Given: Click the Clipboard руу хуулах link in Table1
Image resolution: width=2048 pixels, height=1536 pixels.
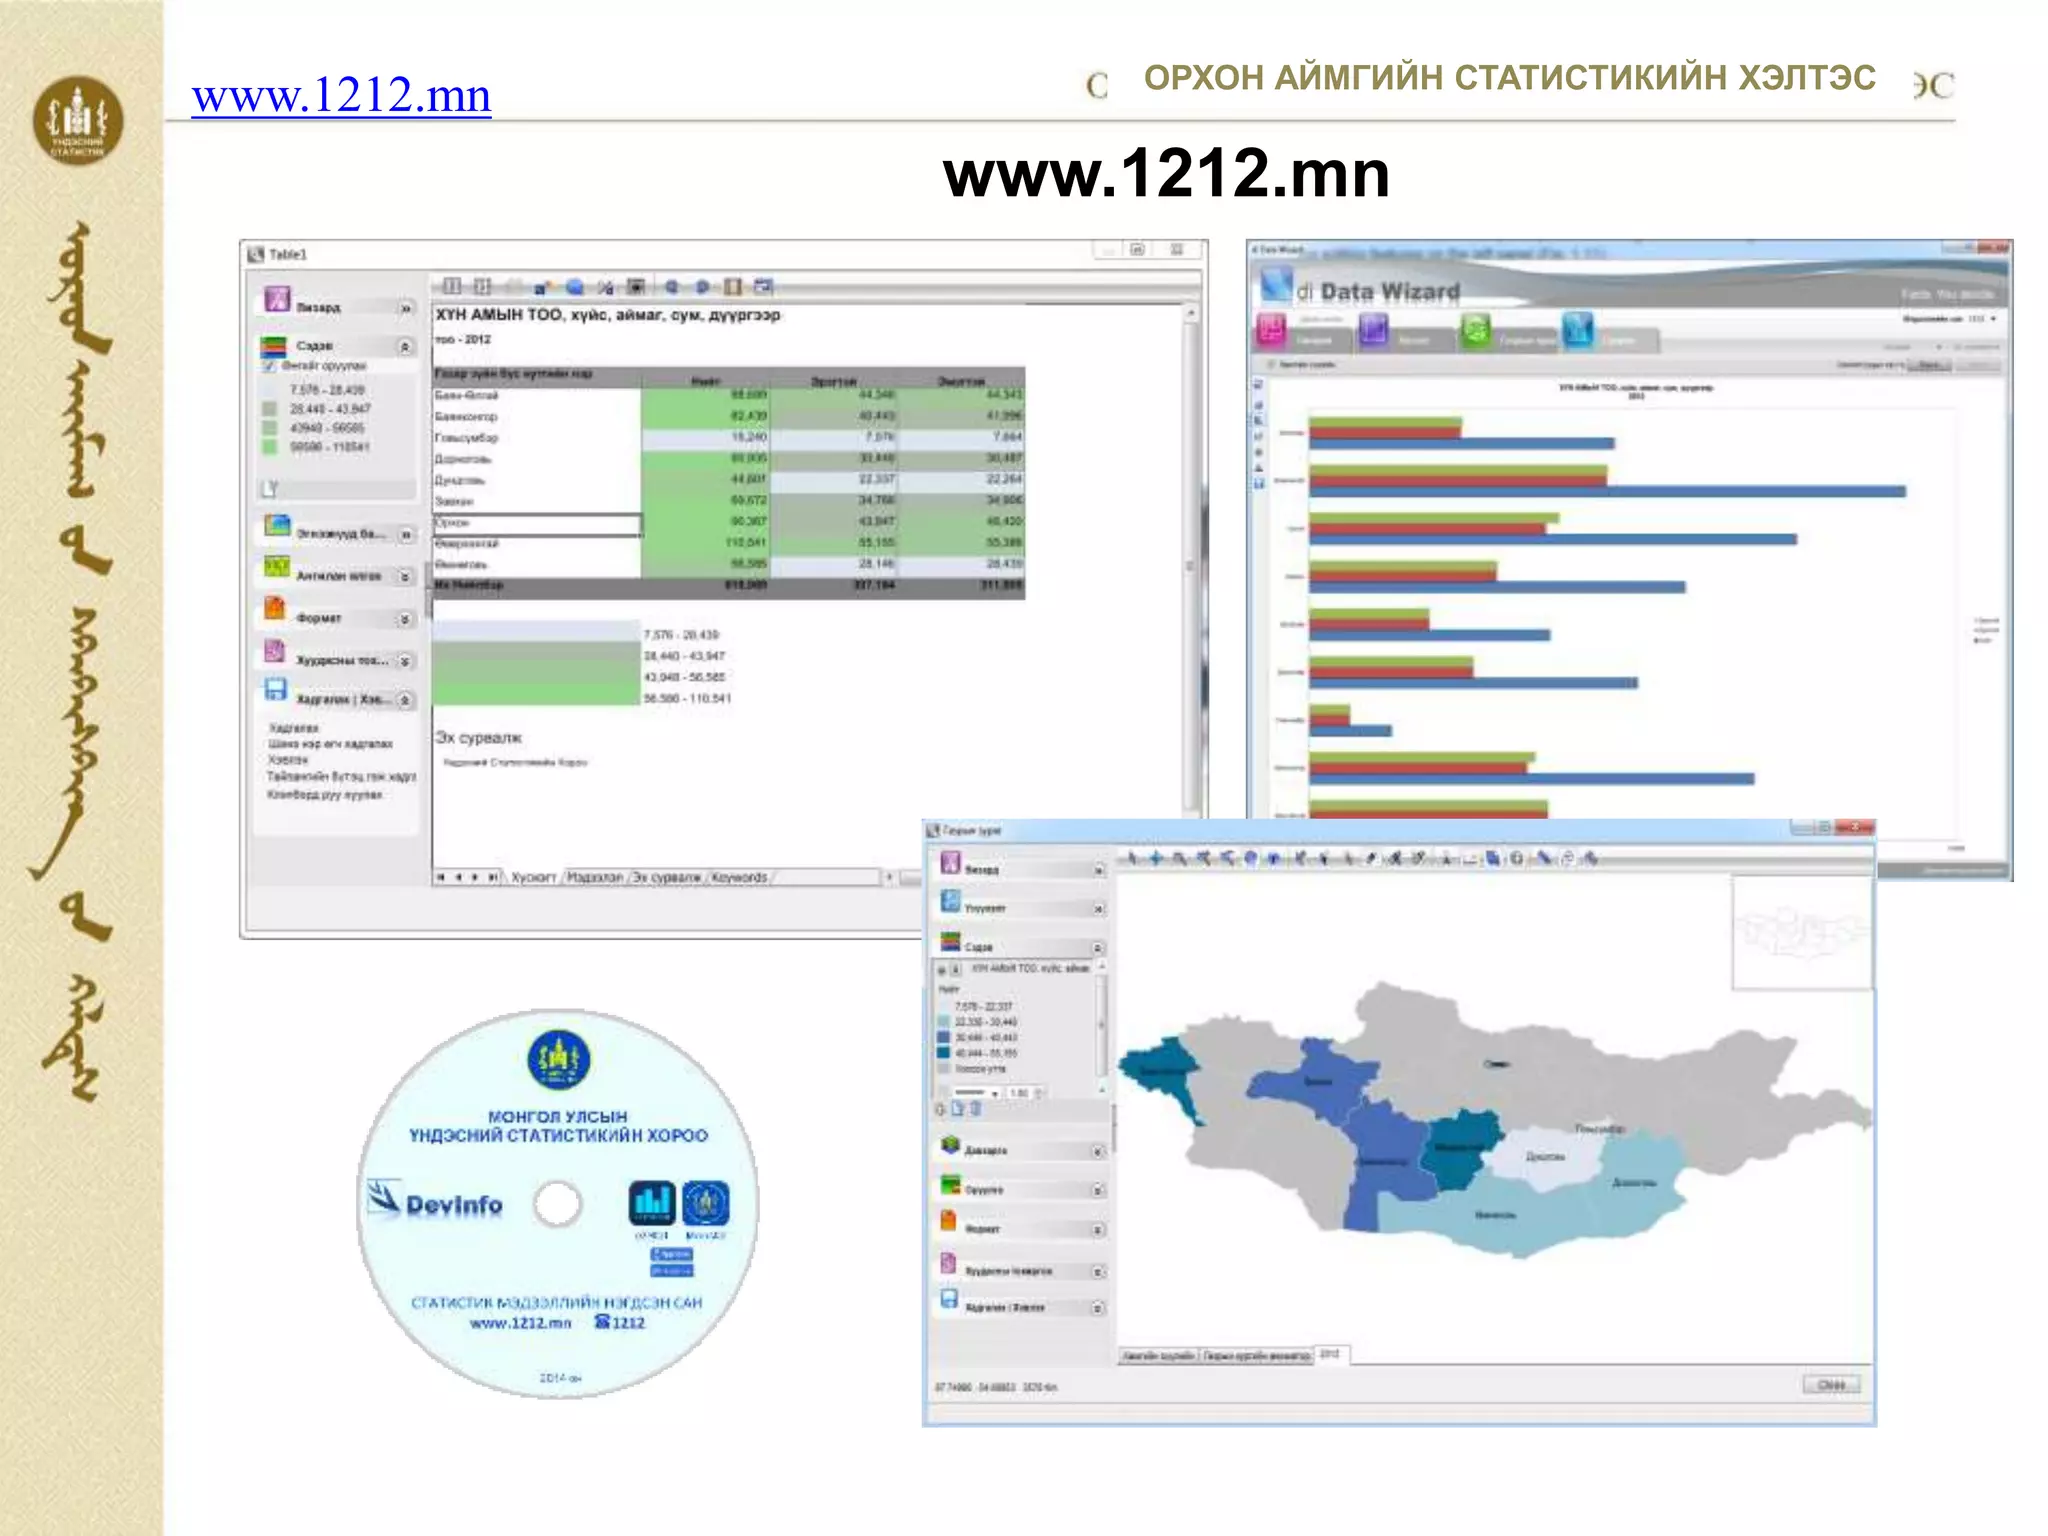Looking at the screenshot, I should point(325,795).
